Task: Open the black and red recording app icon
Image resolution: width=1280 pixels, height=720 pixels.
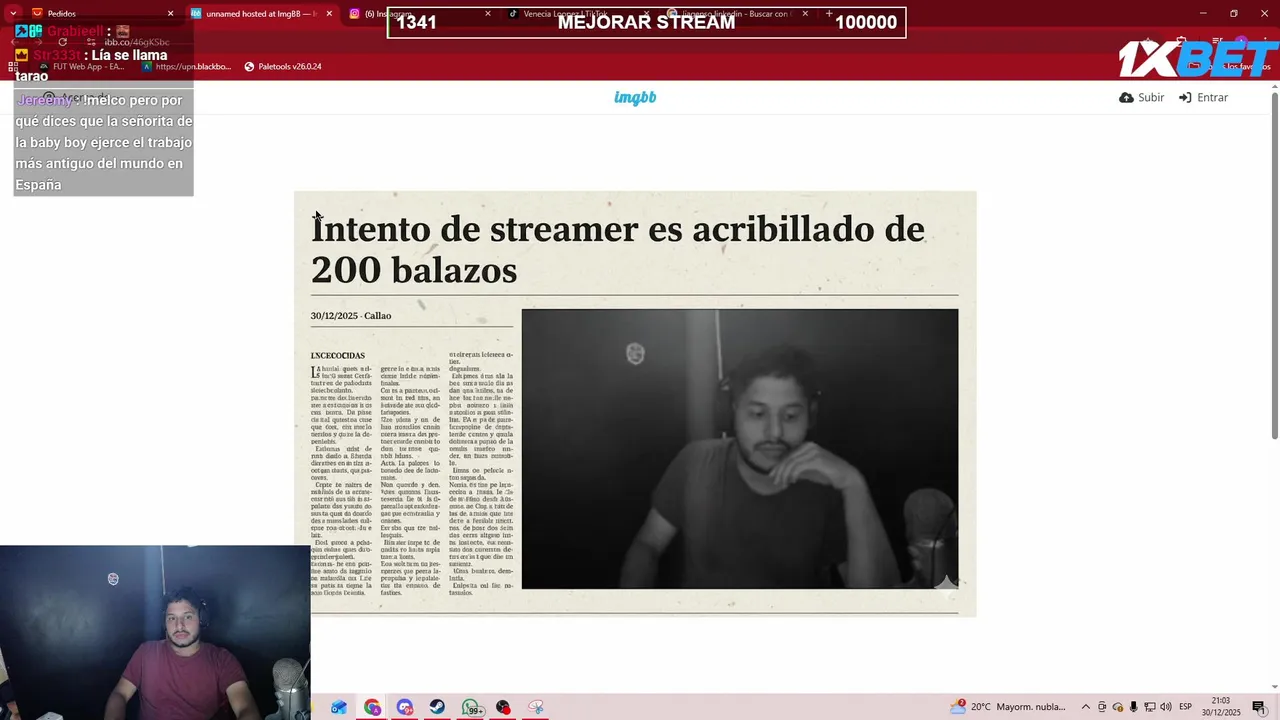Action: point(503,707)
